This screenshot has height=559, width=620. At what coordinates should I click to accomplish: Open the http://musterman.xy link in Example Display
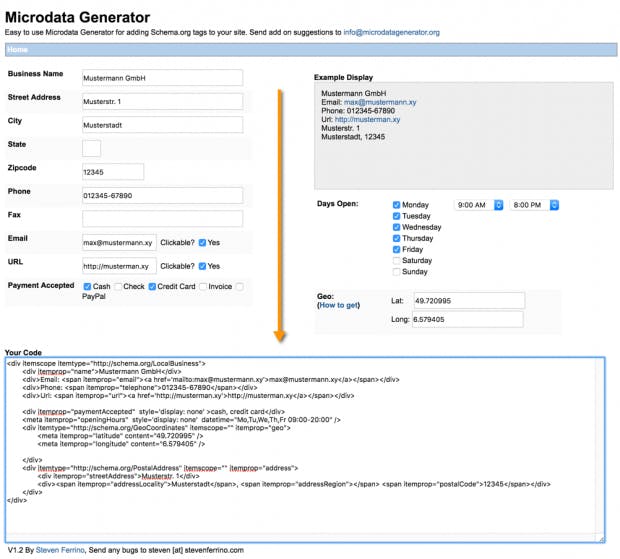(x=367, y=119)
